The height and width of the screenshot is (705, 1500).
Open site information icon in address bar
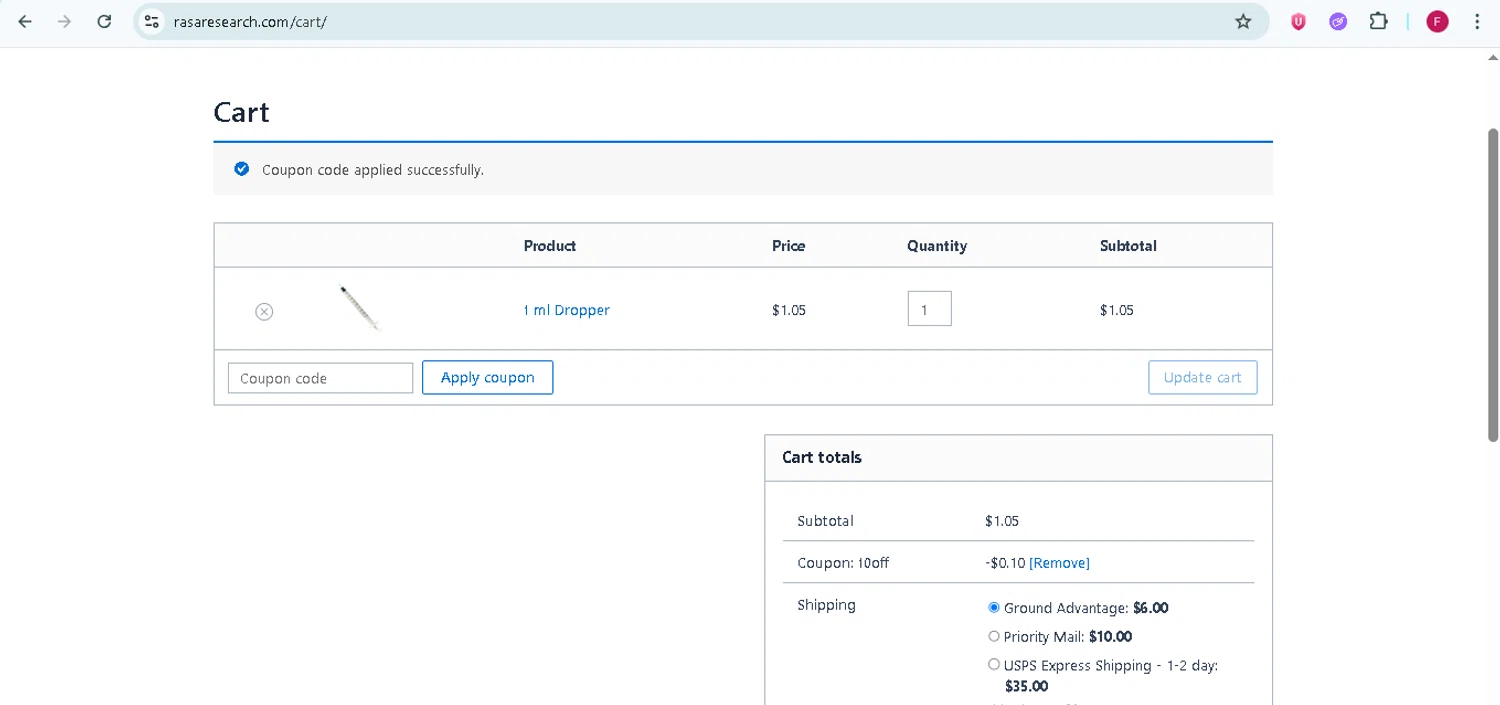151,21
